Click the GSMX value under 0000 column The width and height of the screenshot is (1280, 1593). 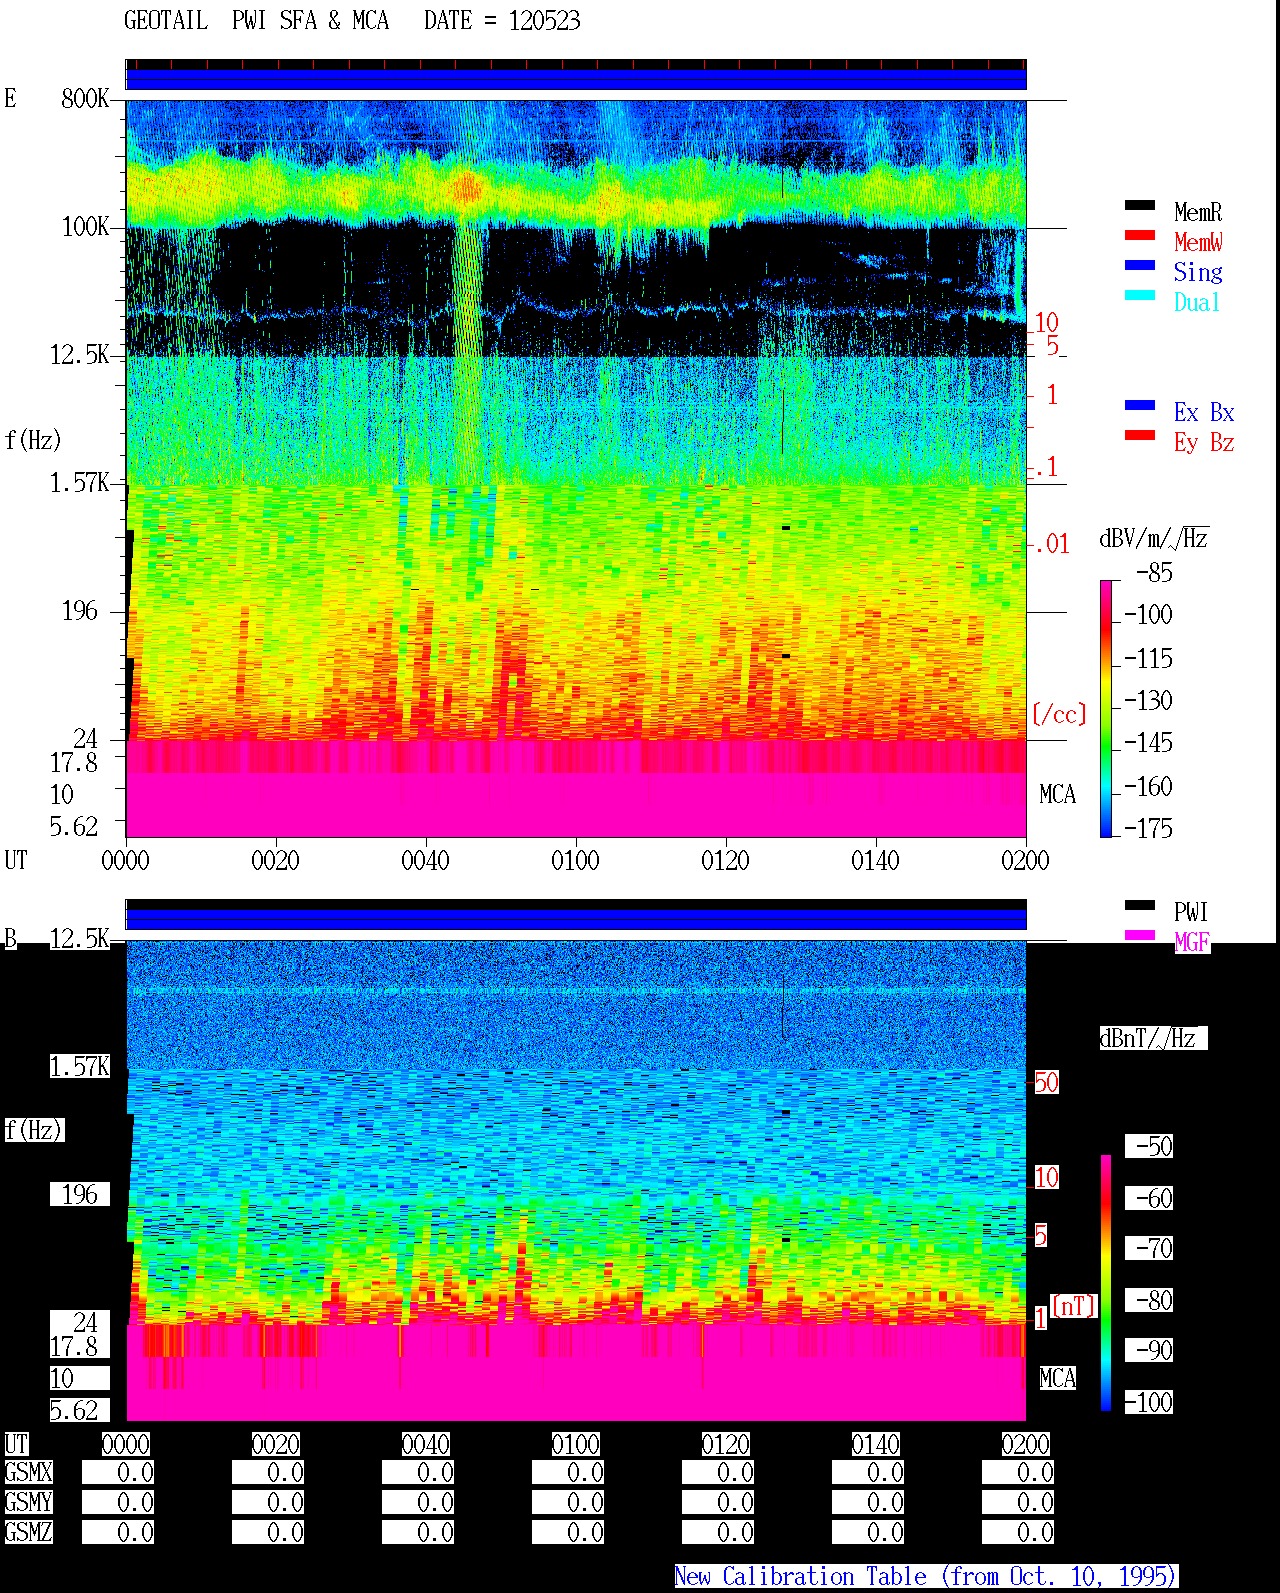pos(119,1473)
